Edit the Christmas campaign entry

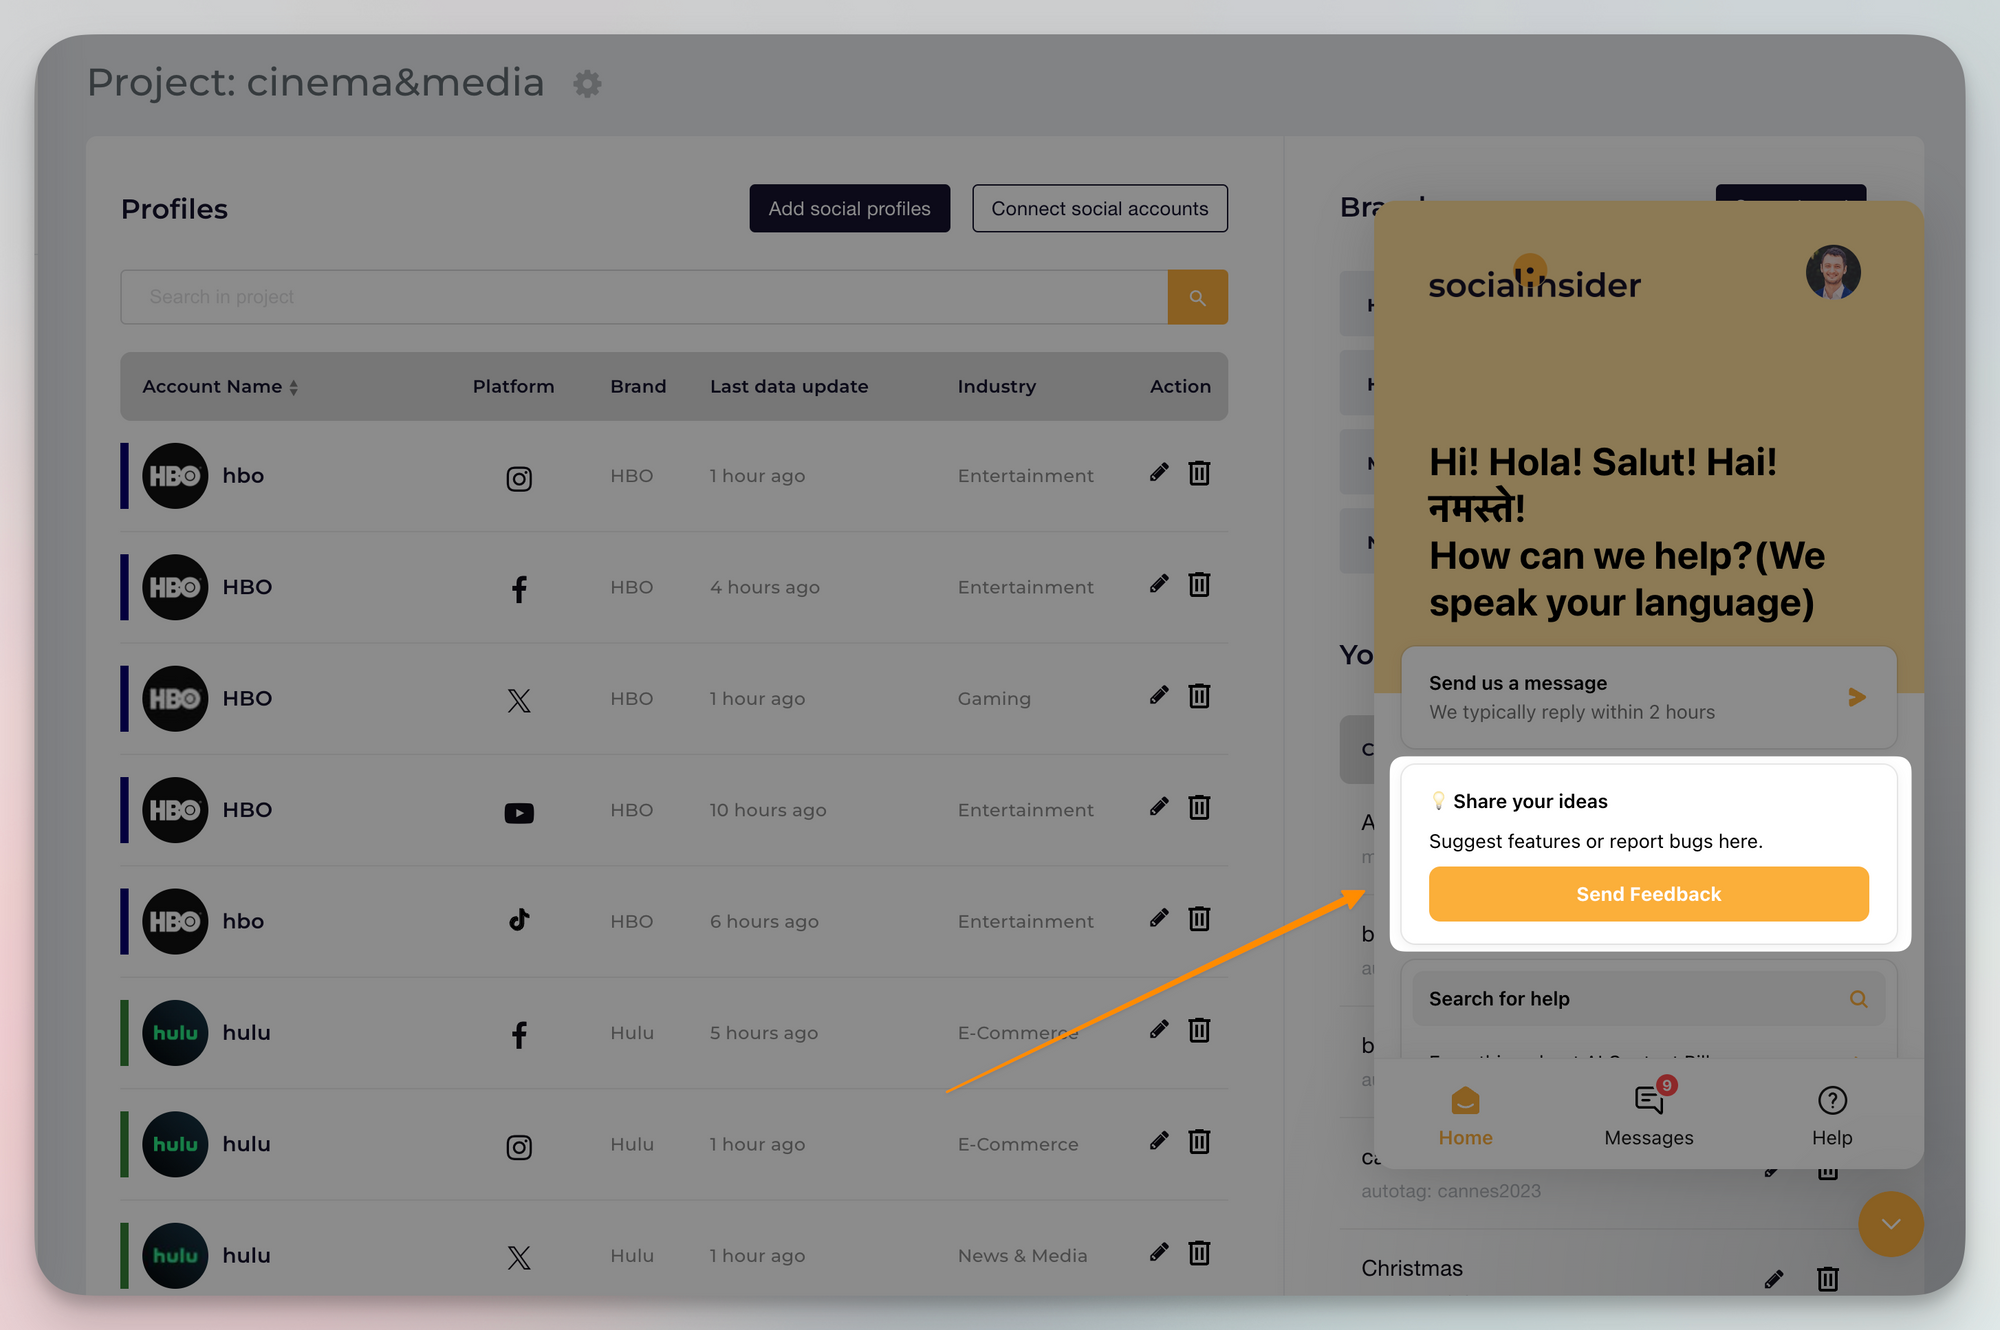coord(1774,1279)
